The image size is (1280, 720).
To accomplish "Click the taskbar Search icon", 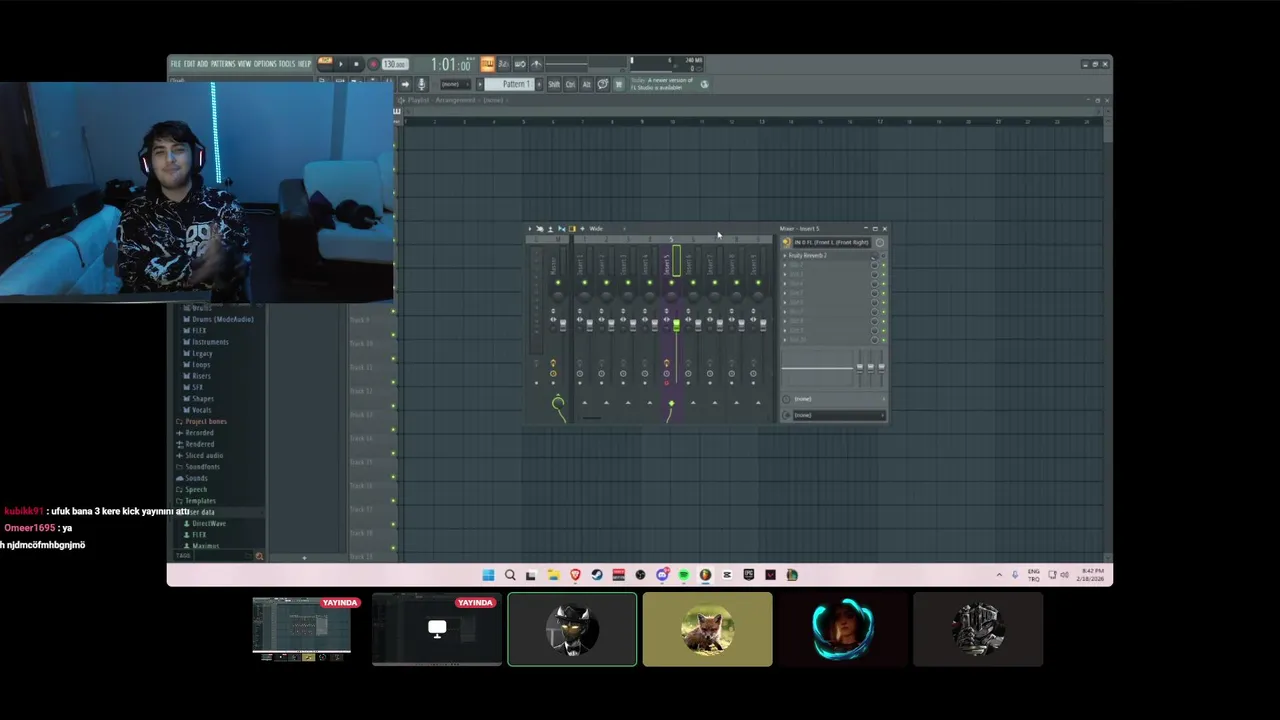I will [510, 575].
